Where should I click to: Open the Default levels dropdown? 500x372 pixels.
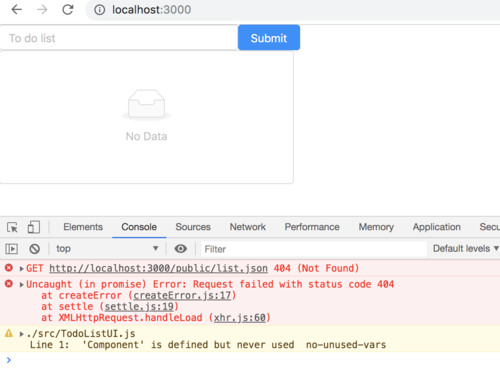pos(465,249)
